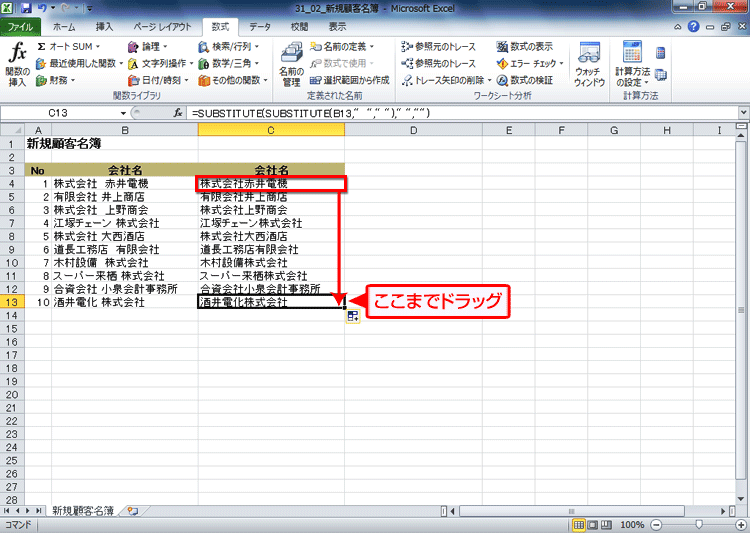Switch to the Page Layout (ページ レイアウト) tab
This screenshot has width=750, height=533.
[162, 27]
